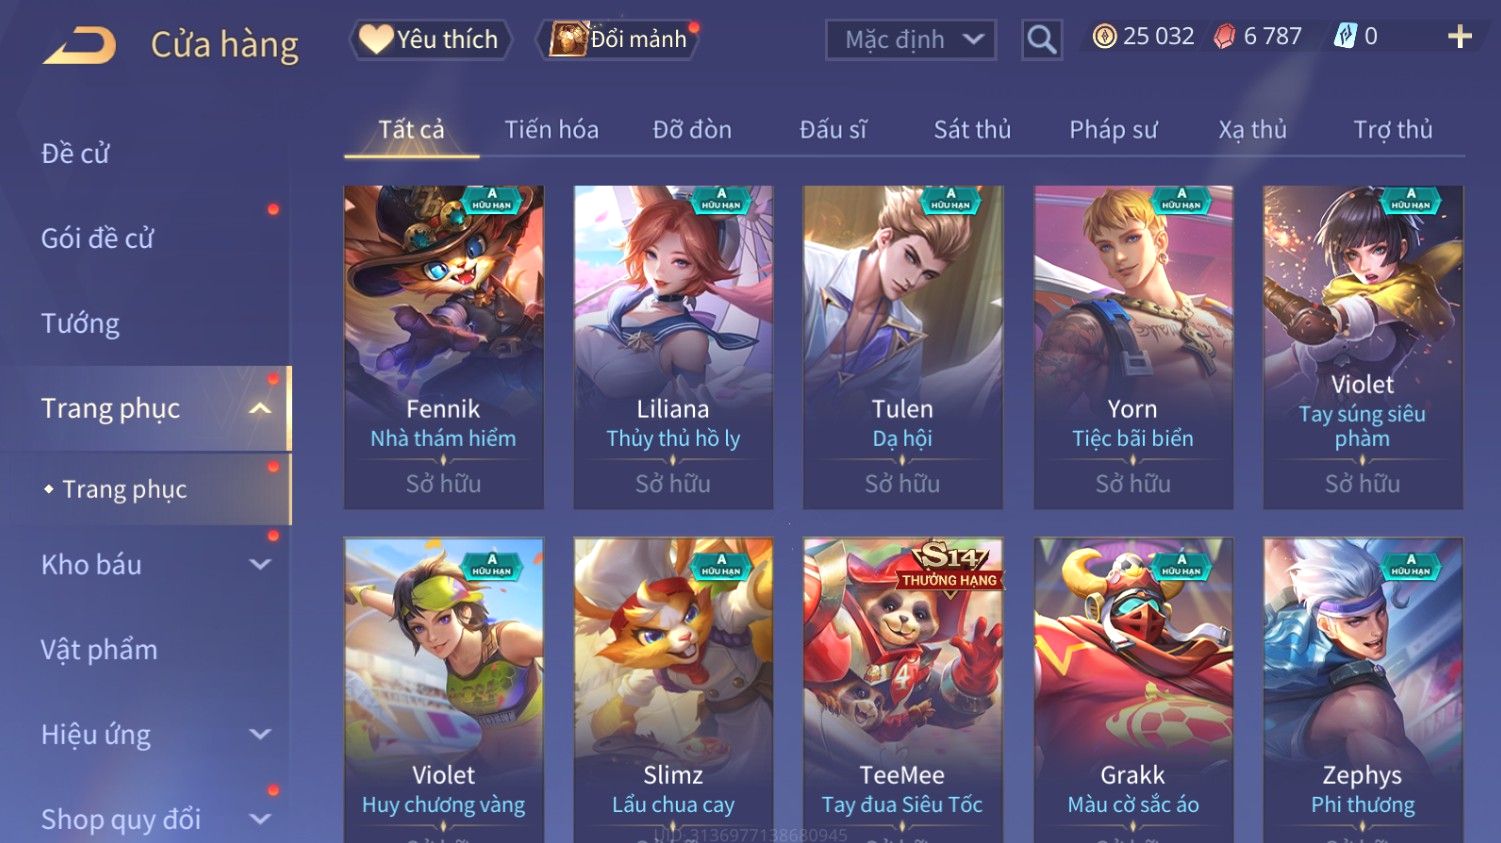Click the blue voucher currency icon

coord(1344,37)
